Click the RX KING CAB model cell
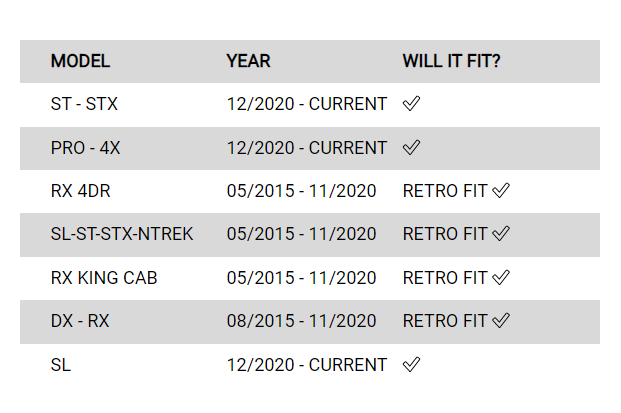 104,277
